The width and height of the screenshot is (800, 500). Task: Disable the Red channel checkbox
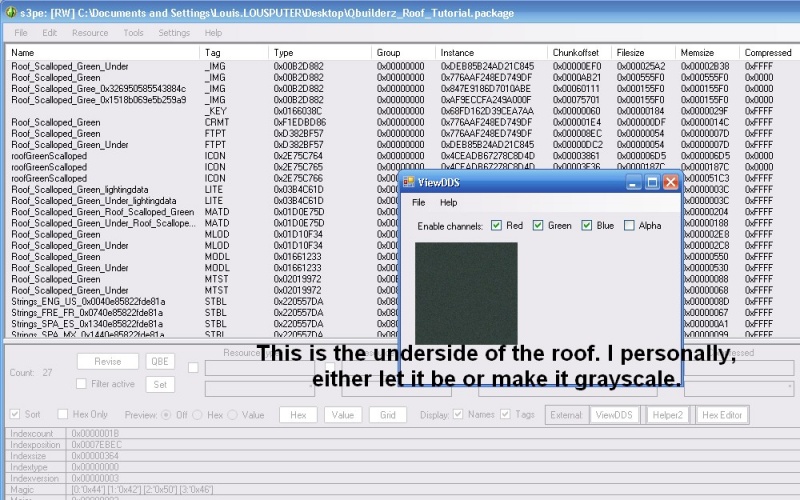tap(496, 226)
